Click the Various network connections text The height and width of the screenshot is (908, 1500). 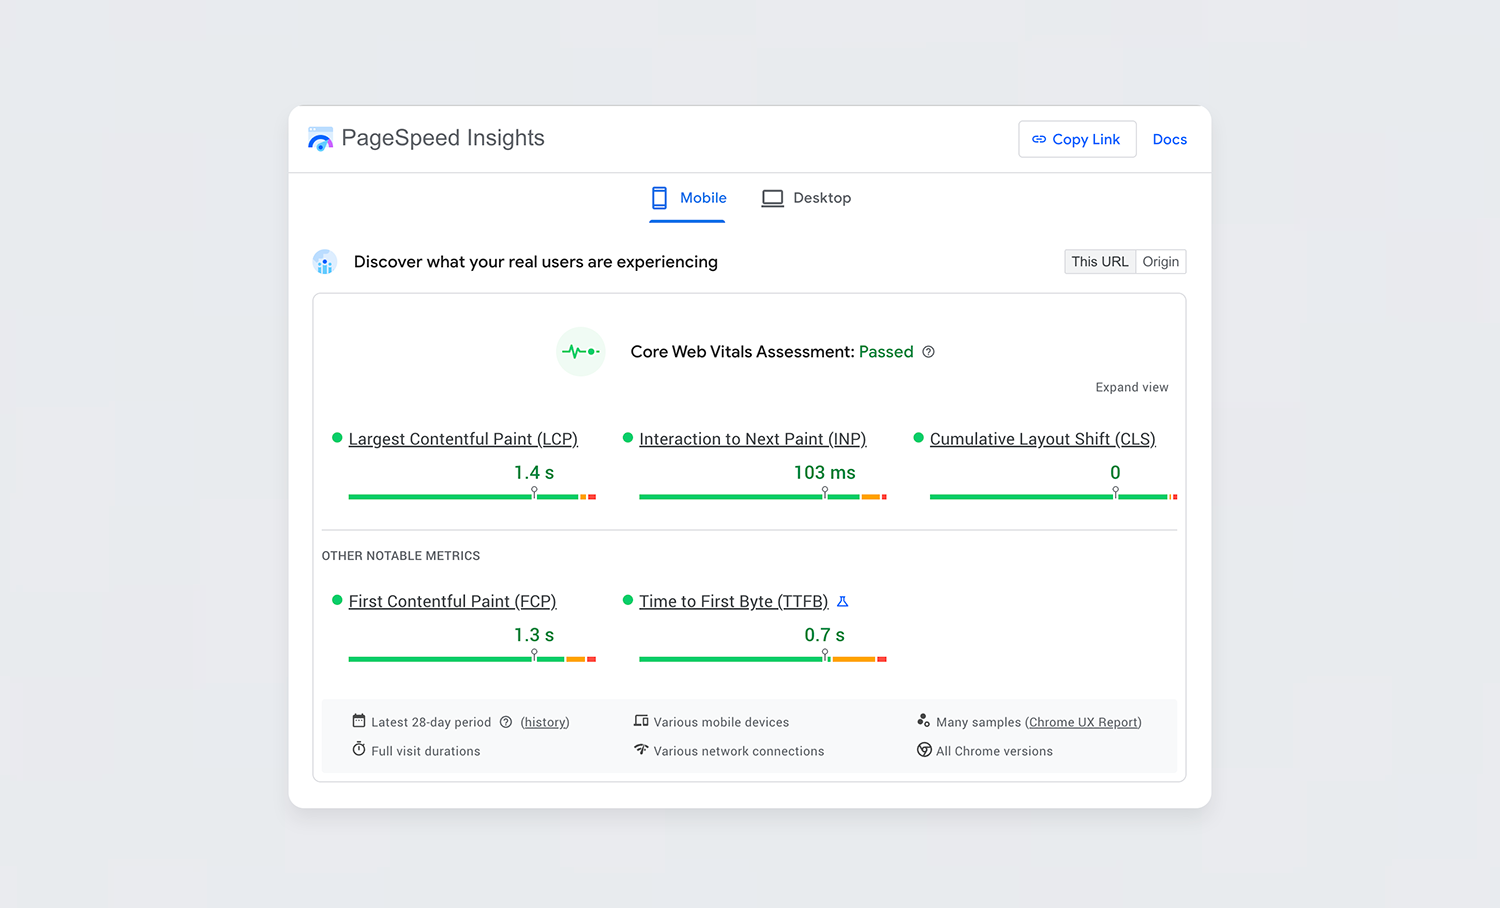coord(739,751)
